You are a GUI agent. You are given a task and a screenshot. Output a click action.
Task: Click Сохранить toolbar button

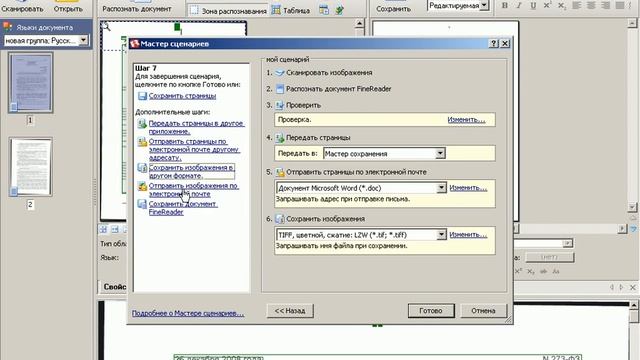click(x=393, y=6)
